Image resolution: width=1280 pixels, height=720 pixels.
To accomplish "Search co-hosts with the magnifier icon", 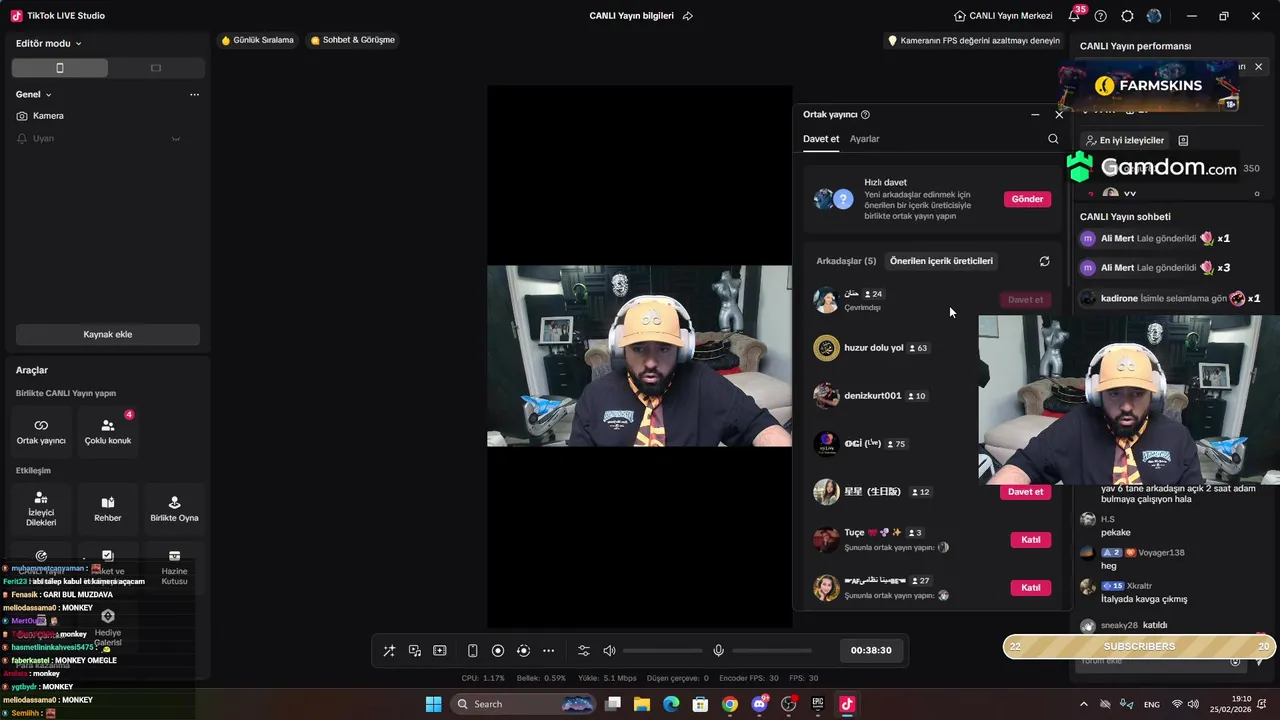I will tap(1053, 139).
